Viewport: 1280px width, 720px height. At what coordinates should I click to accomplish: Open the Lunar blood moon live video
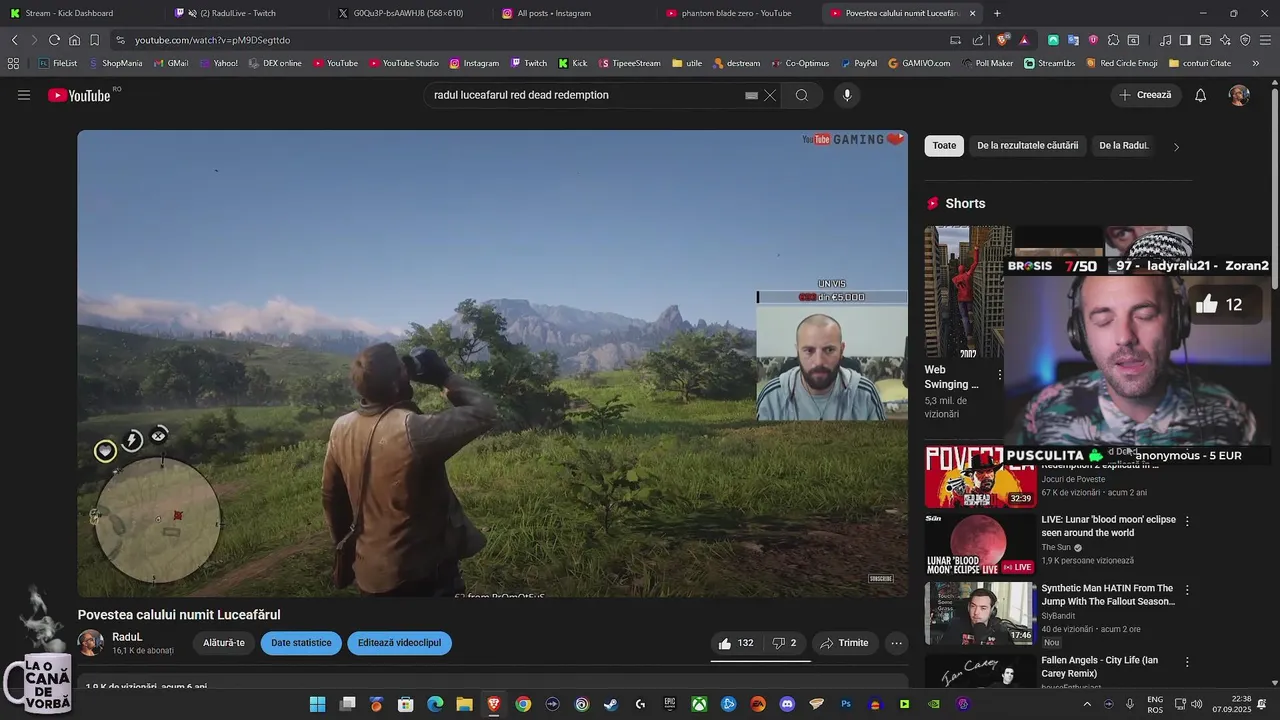coord(979,545)
